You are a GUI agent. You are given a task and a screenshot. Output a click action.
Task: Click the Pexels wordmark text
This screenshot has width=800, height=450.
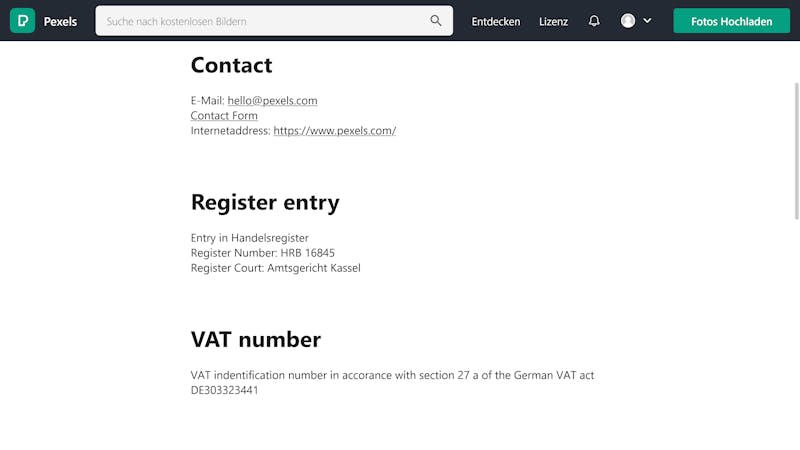(x=60, y=21)
